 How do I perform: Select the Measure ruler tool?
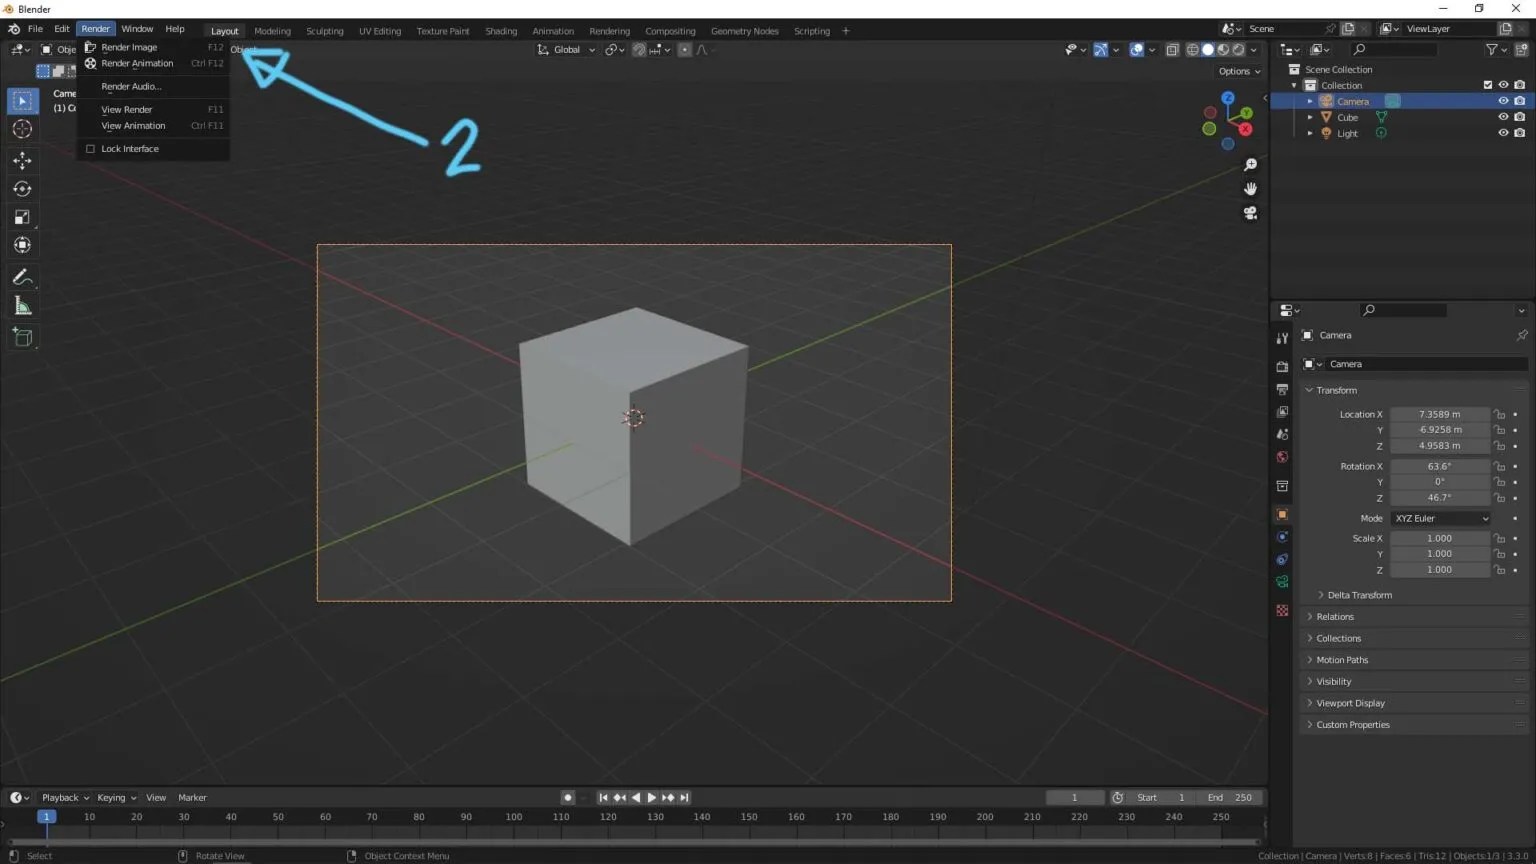(x=22, y=306)
